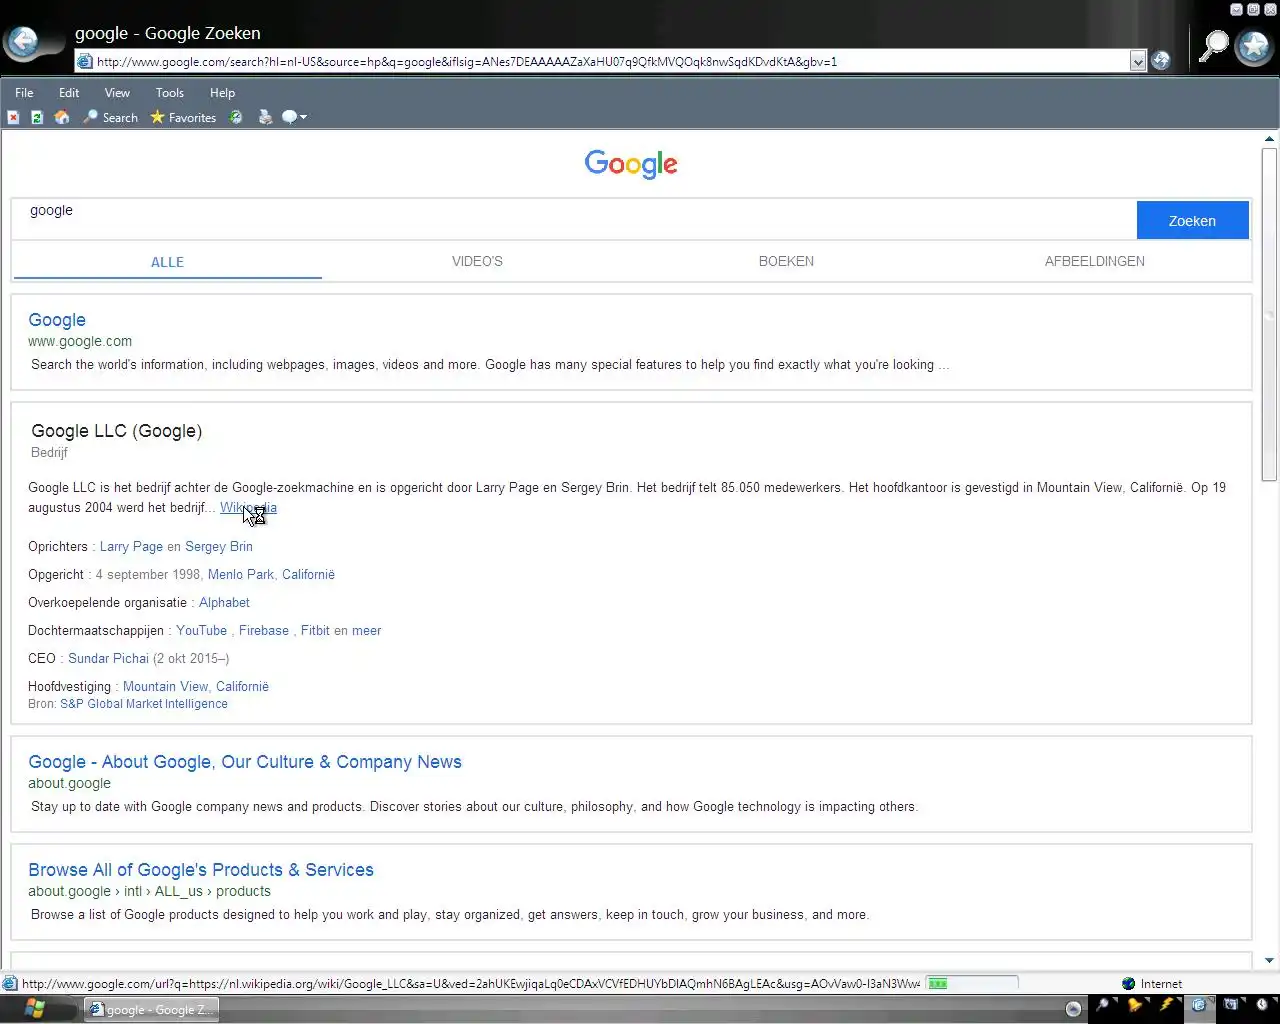The image size is (1280, 1024).
Task: Open the Tools menu
Action: (x=170, y=93)
